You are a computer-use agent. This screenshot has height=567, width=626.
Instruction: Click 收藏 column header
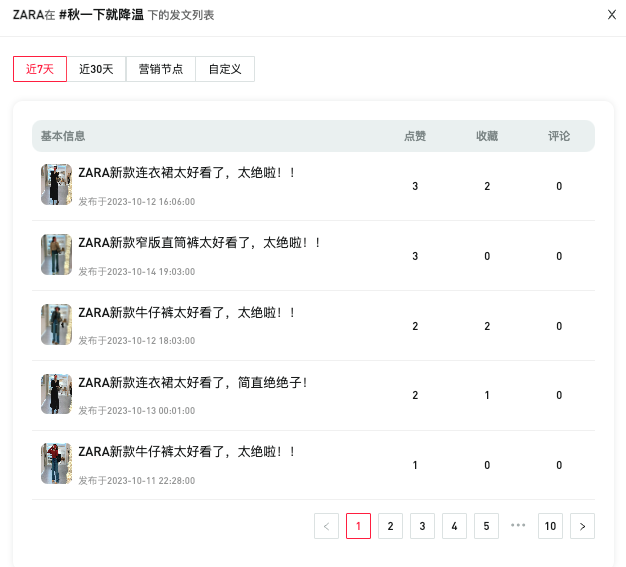click(487, 136)
